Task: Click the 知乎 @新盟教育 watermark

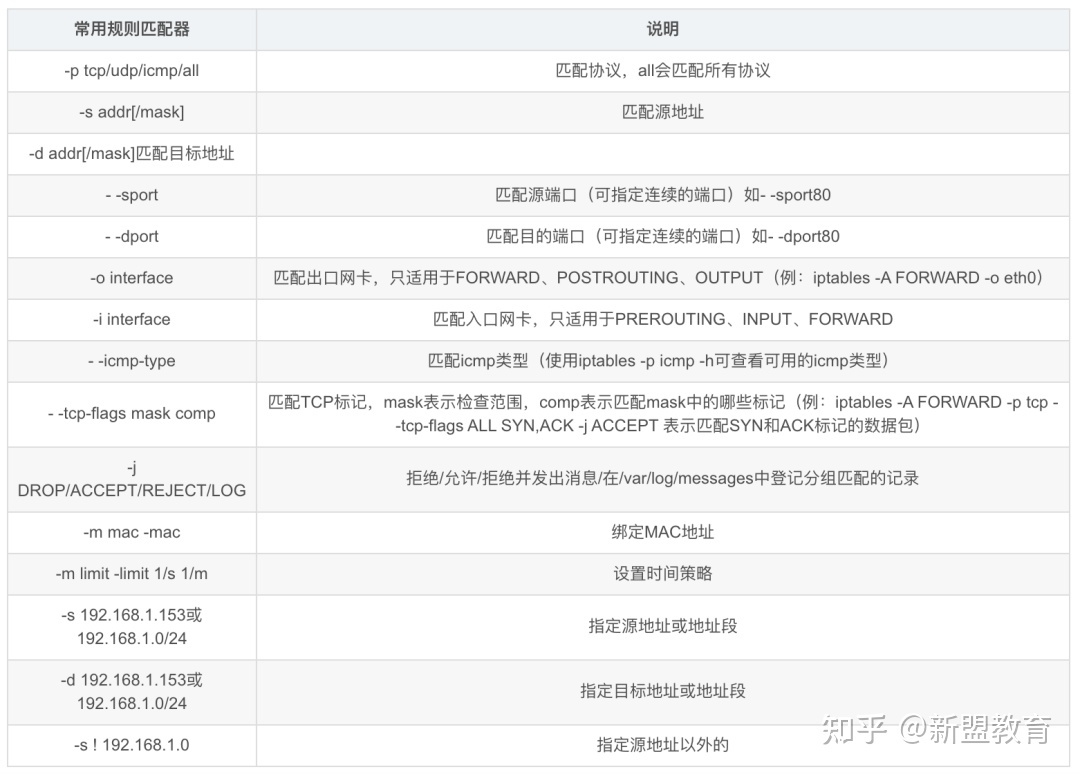Action: pos(935,729)
